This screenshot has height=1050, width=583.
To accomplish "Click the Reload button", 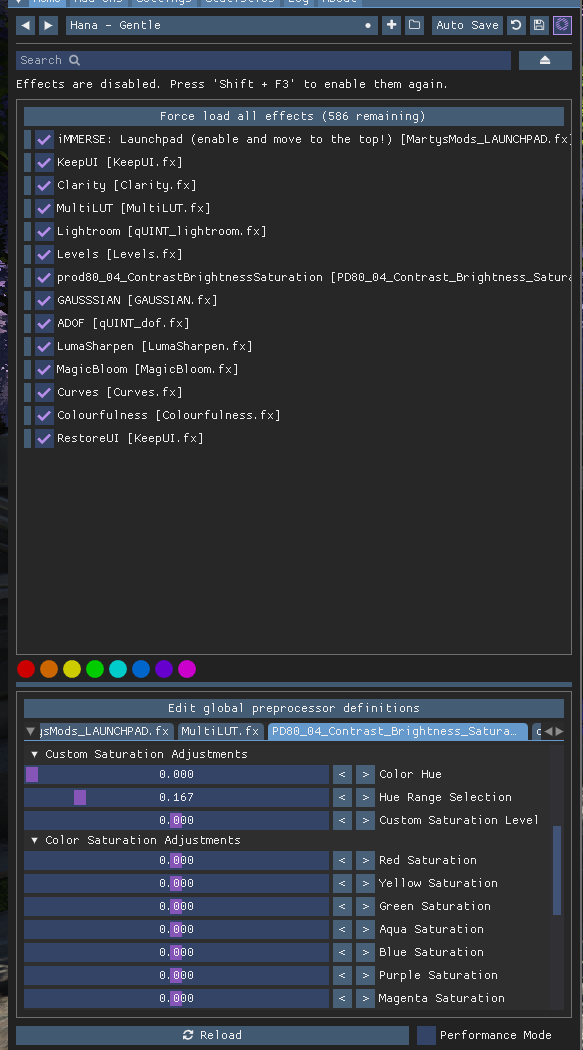I will click(212, 1035).
